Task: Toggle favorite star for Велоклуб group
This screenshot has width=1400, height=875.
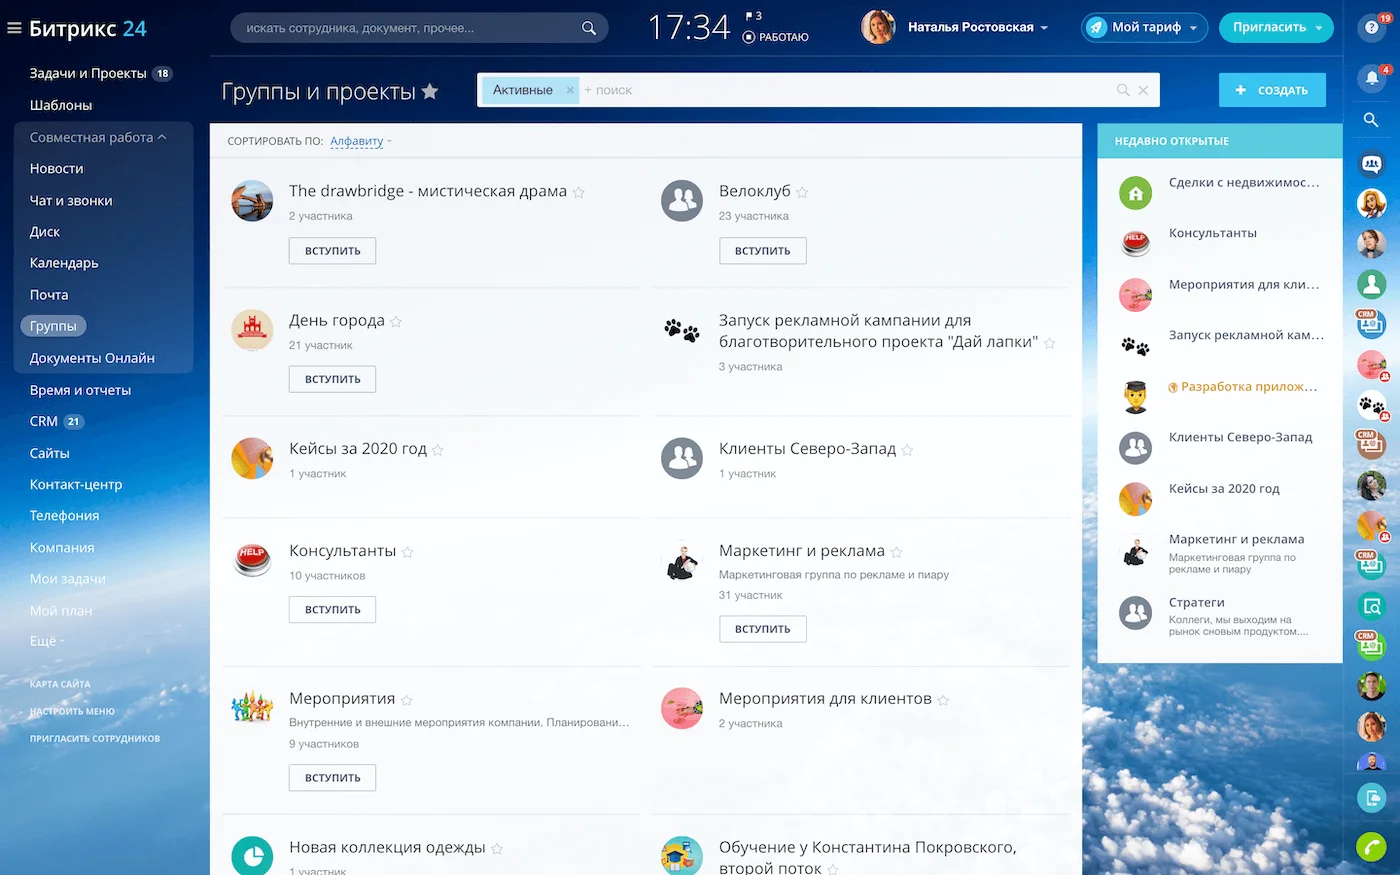Action: (x=802, y=192)
